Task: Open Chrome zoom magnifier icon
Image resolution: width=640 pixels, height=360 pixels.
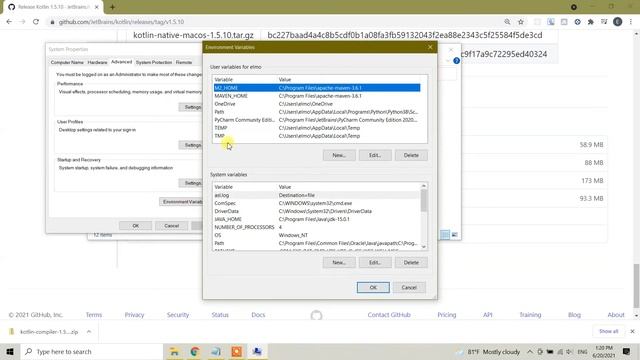Action: click(x=507, y=22)
